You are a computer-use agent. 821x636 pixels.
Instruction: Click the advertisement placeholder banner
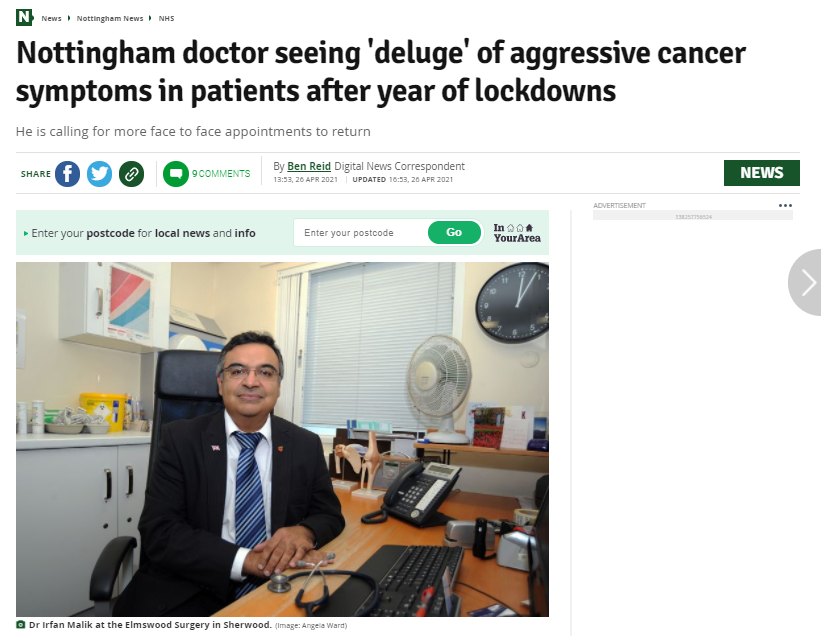(x=693, y=216)
